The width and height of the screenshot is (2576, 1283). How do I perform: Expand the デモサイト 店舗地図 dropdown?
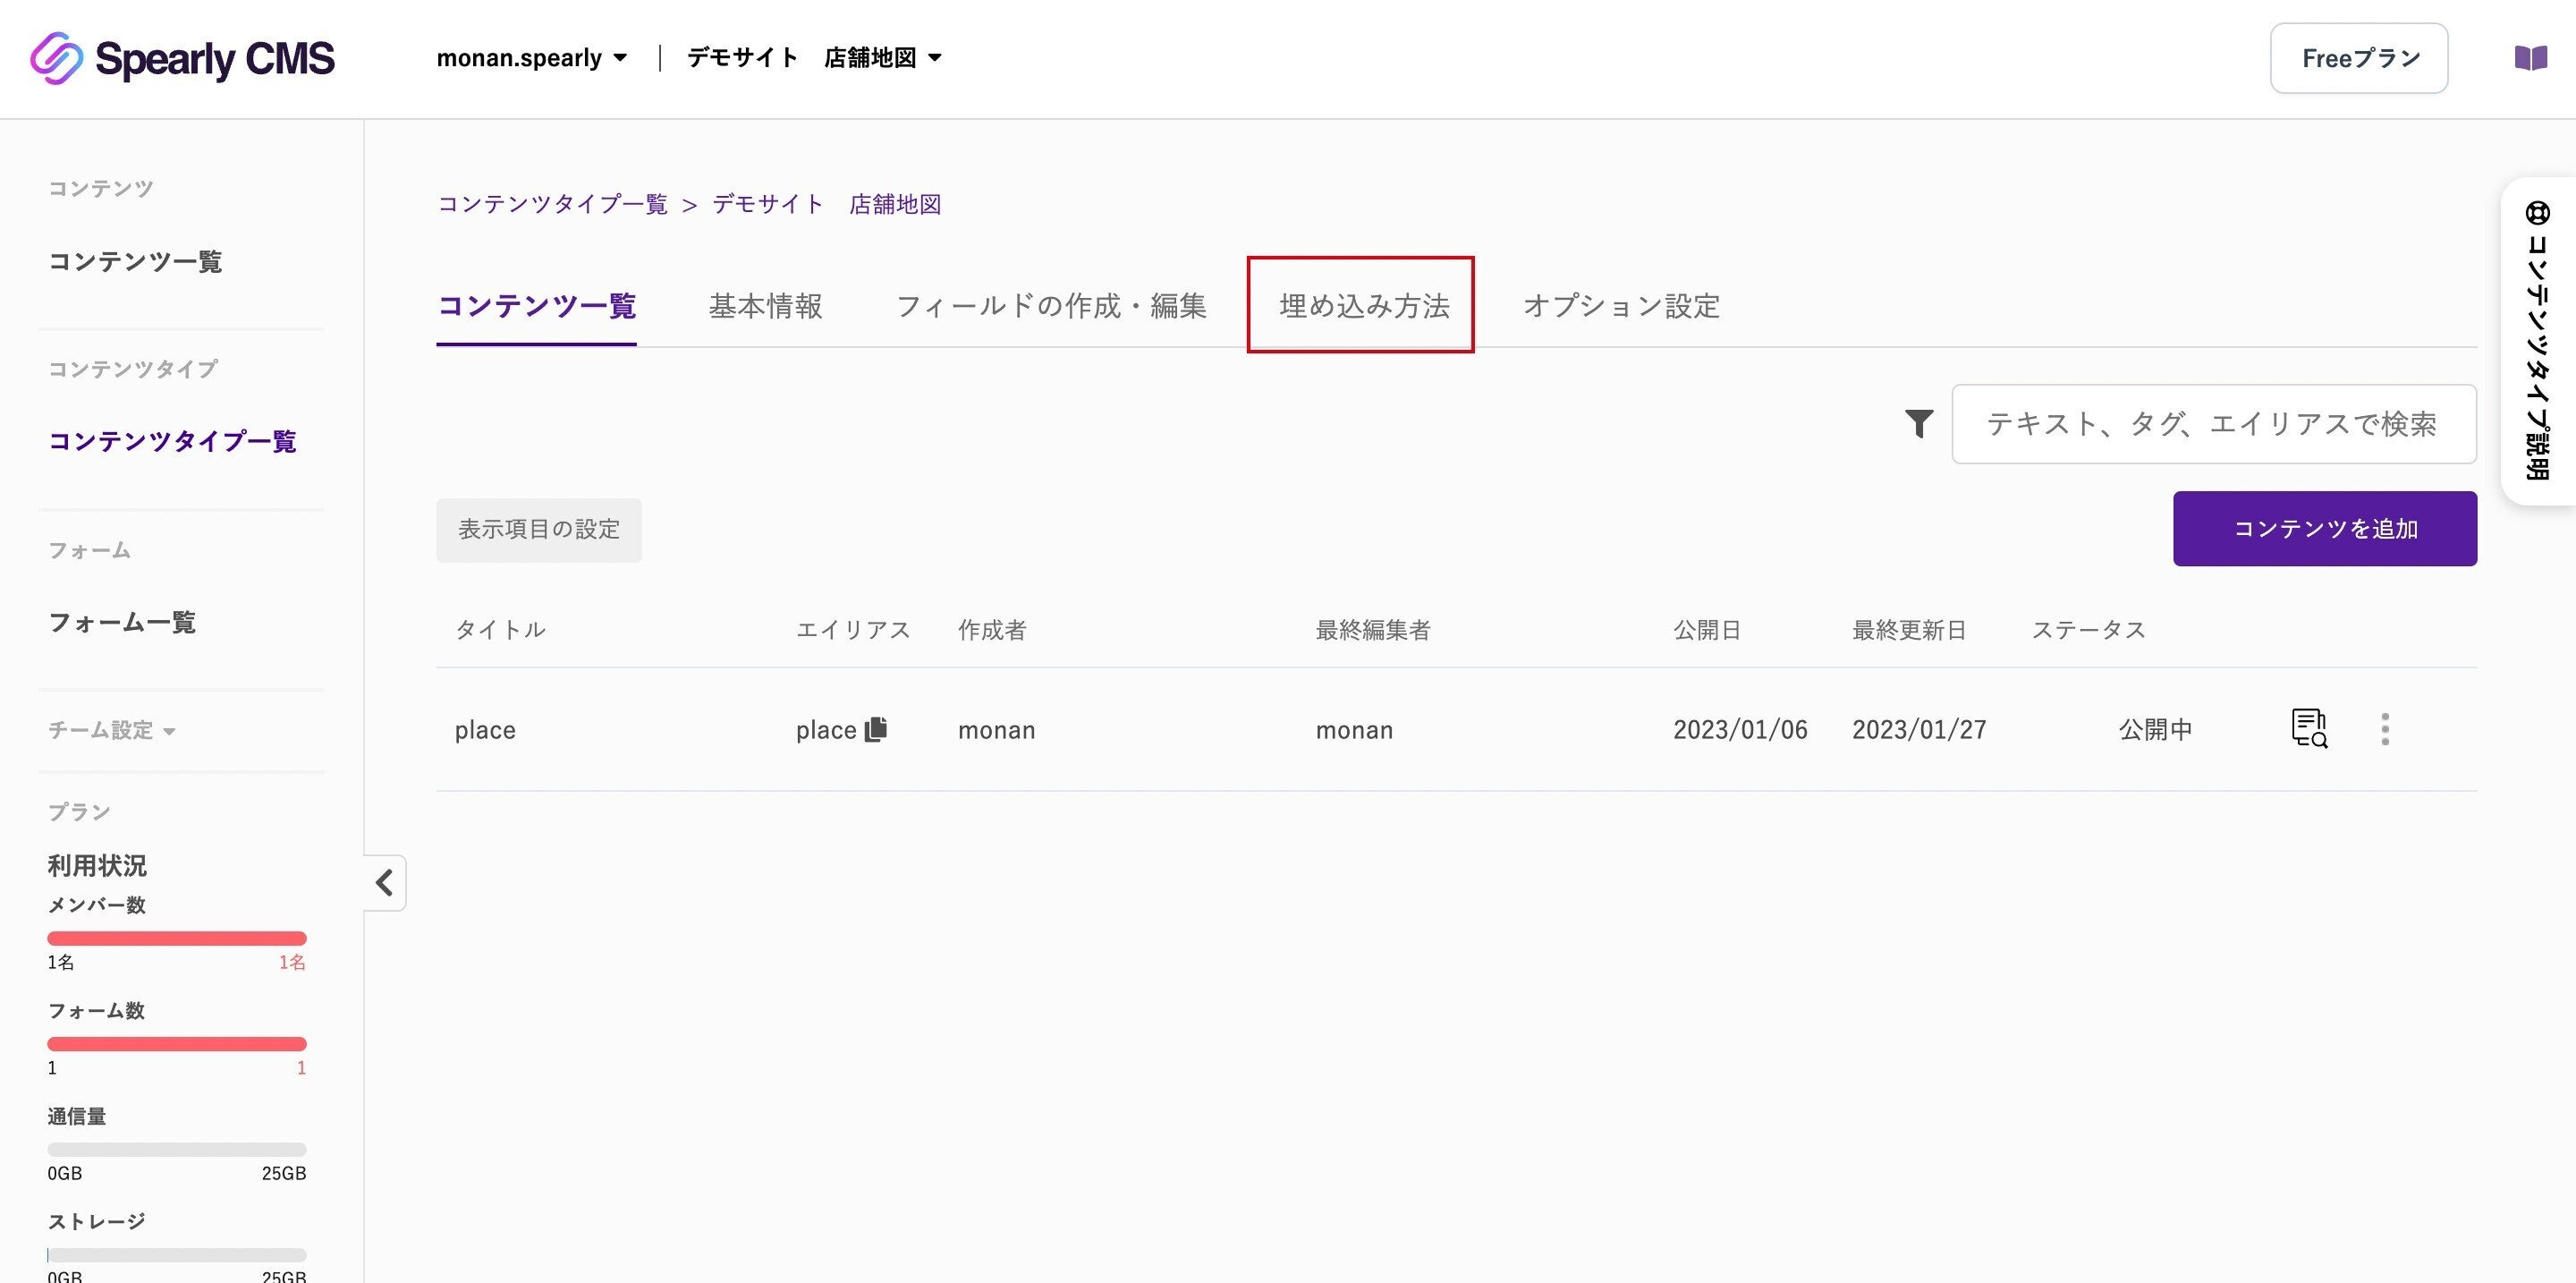(x=814, y=58)
